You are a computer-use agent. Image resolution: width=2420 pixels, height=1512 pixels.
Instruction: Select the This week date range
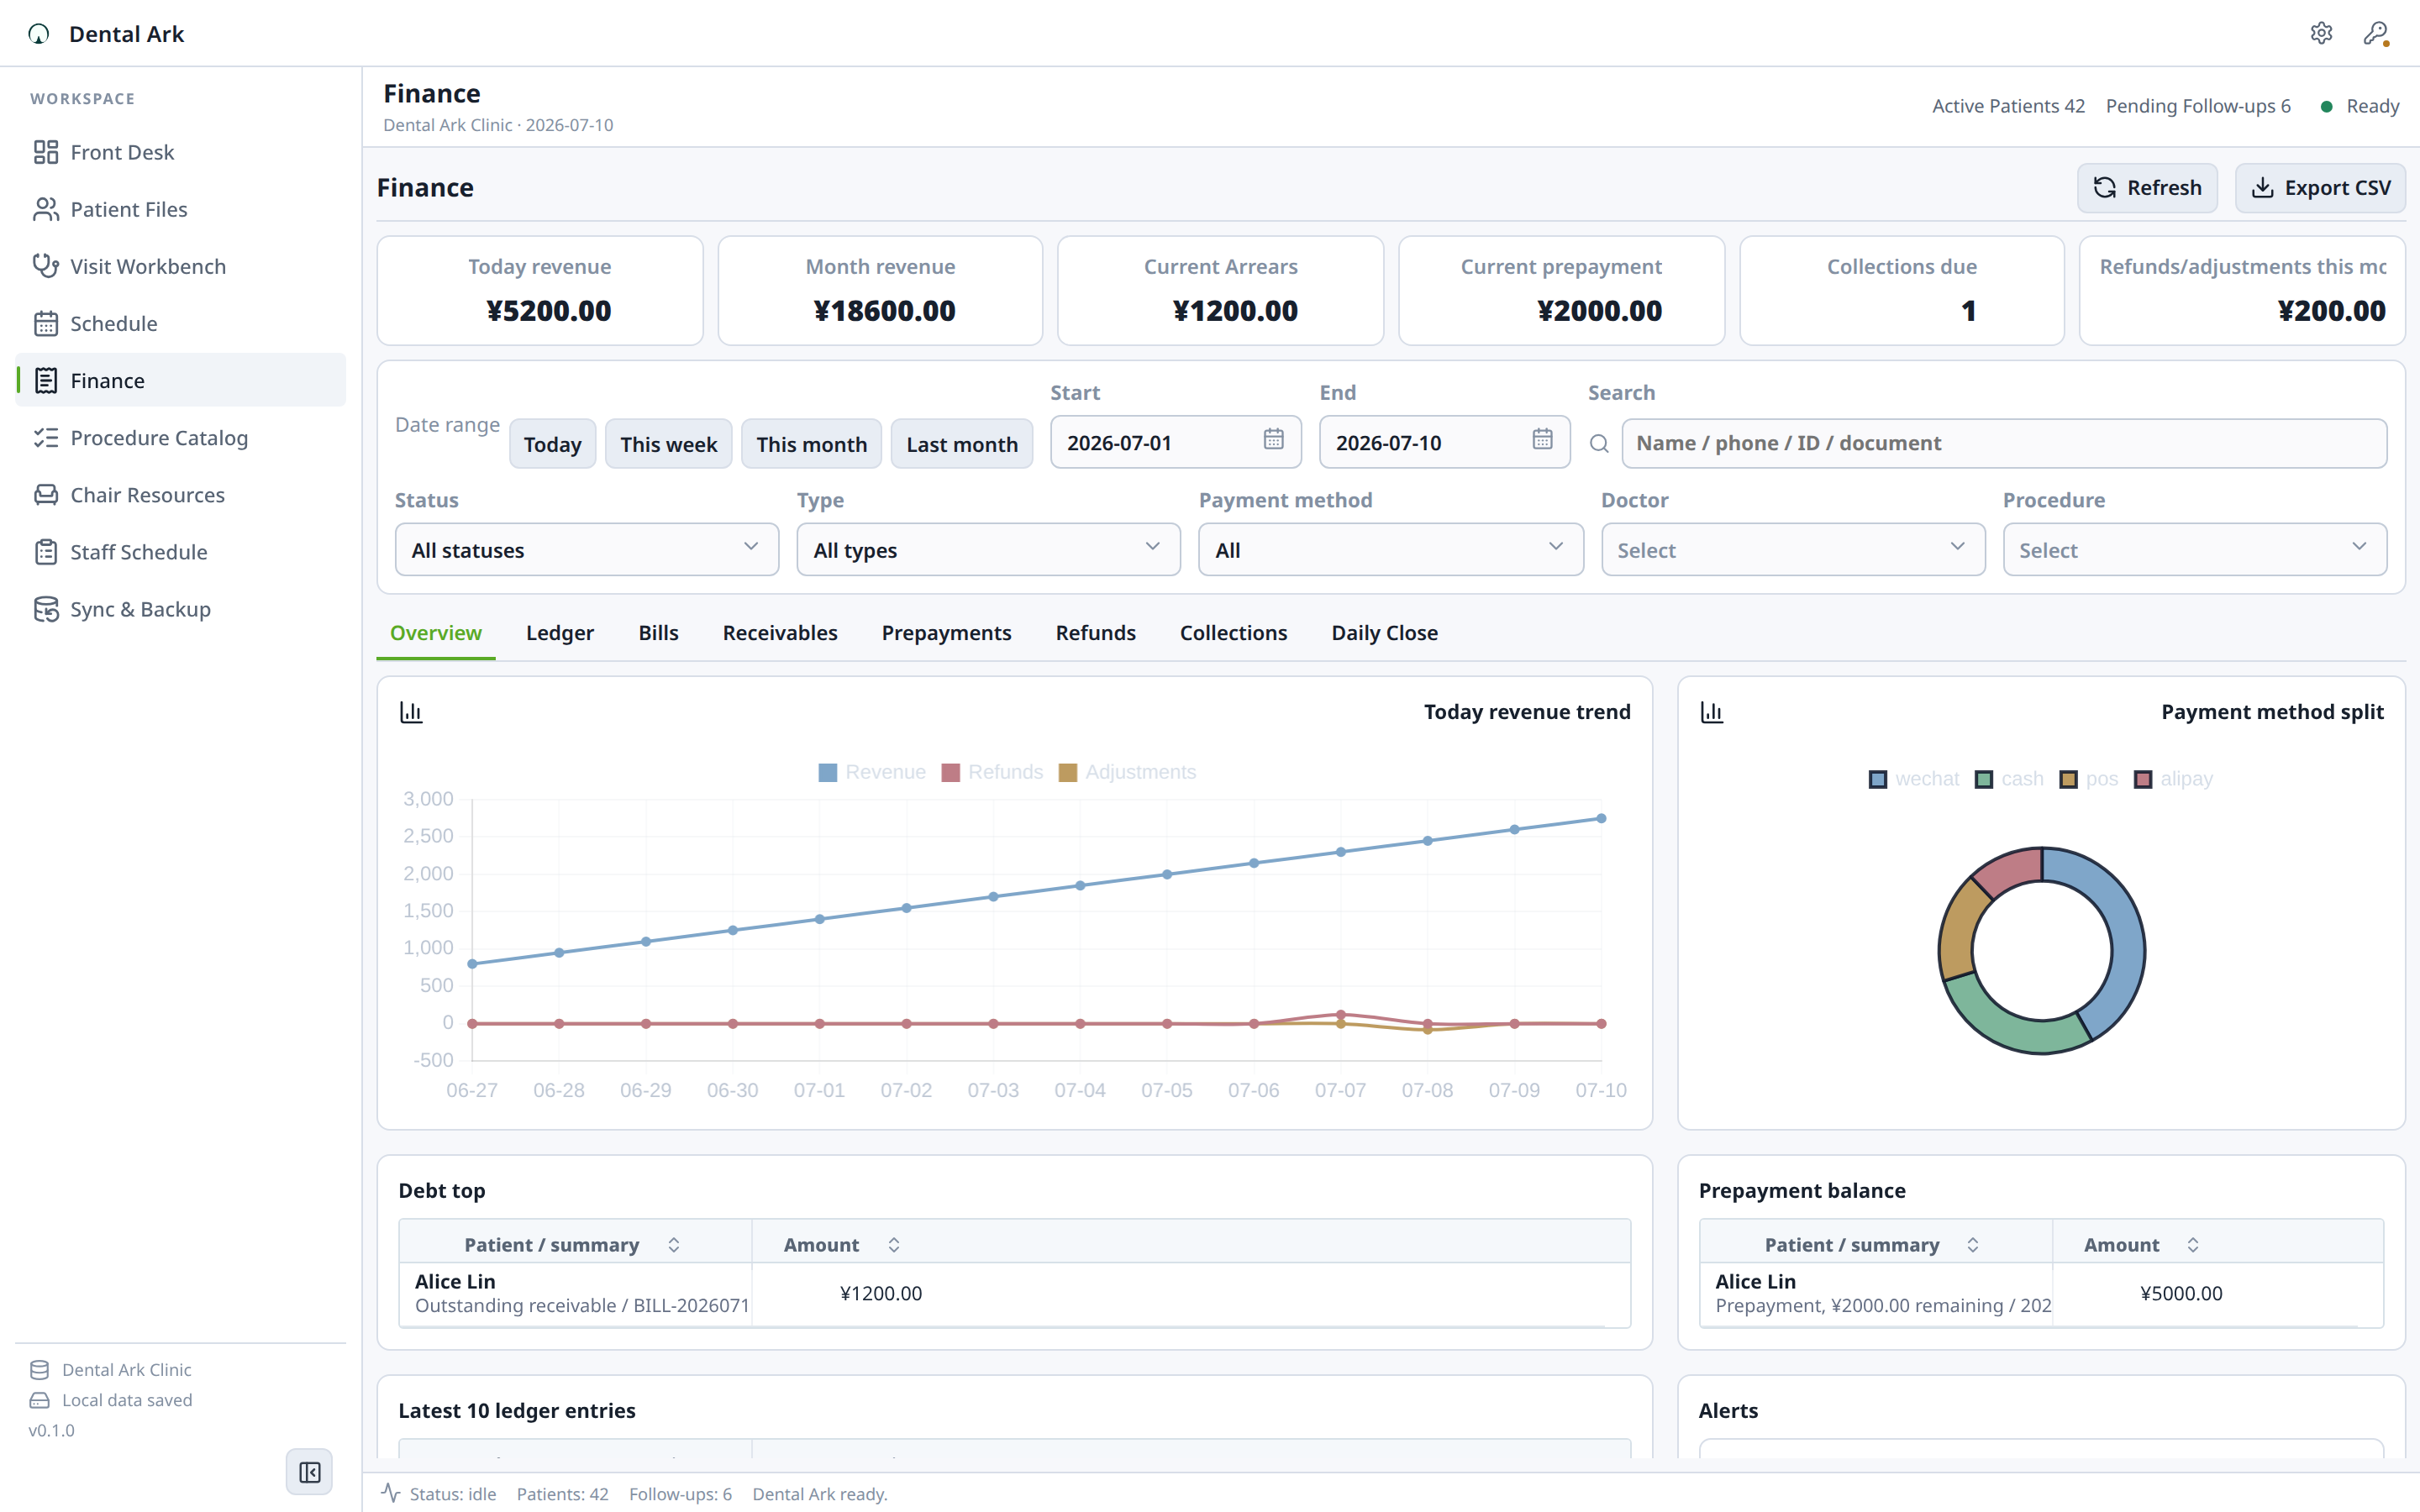click(668, 443)
